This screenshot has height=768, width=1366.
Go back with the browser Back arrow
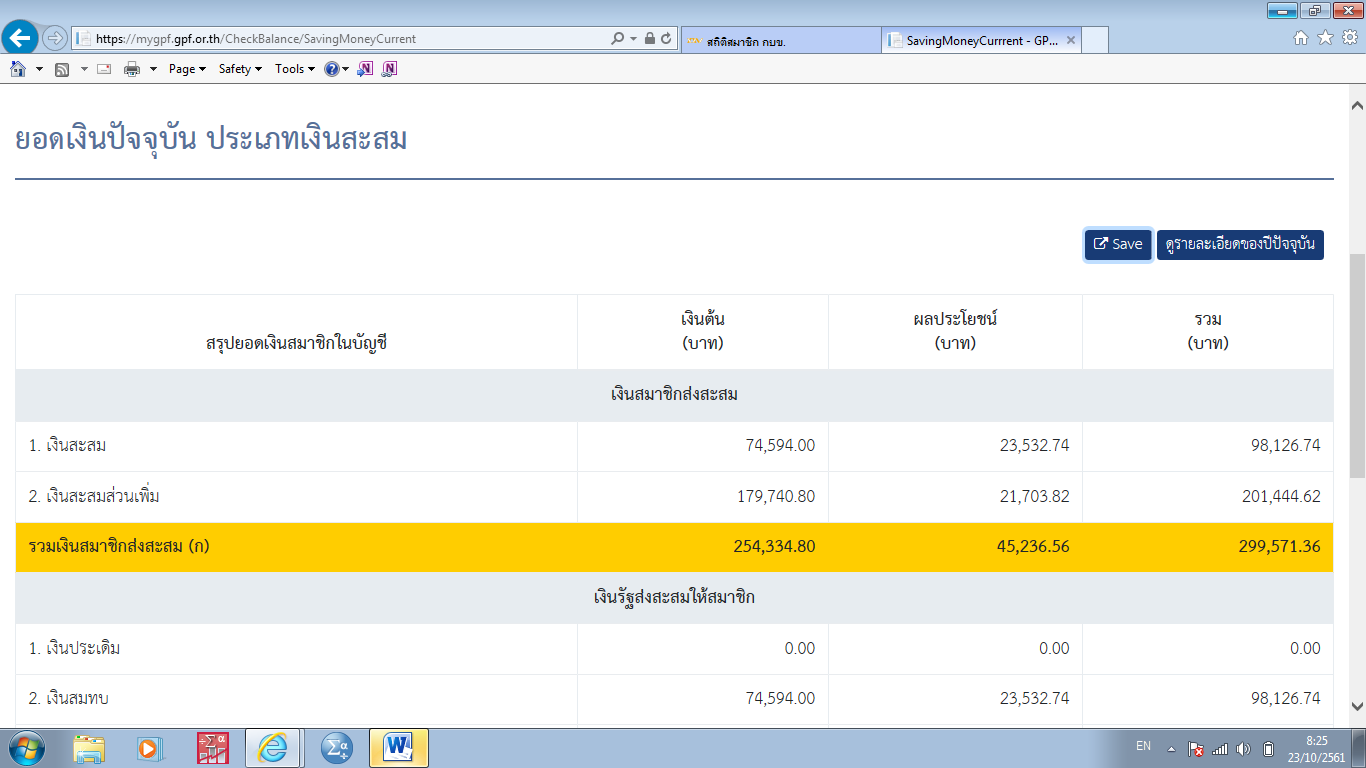click(20, 39)
